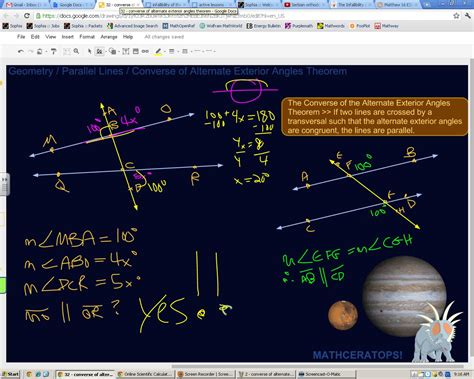
Task: Click the MATHCERATOPS! caption text
Action: click(357, 355)
